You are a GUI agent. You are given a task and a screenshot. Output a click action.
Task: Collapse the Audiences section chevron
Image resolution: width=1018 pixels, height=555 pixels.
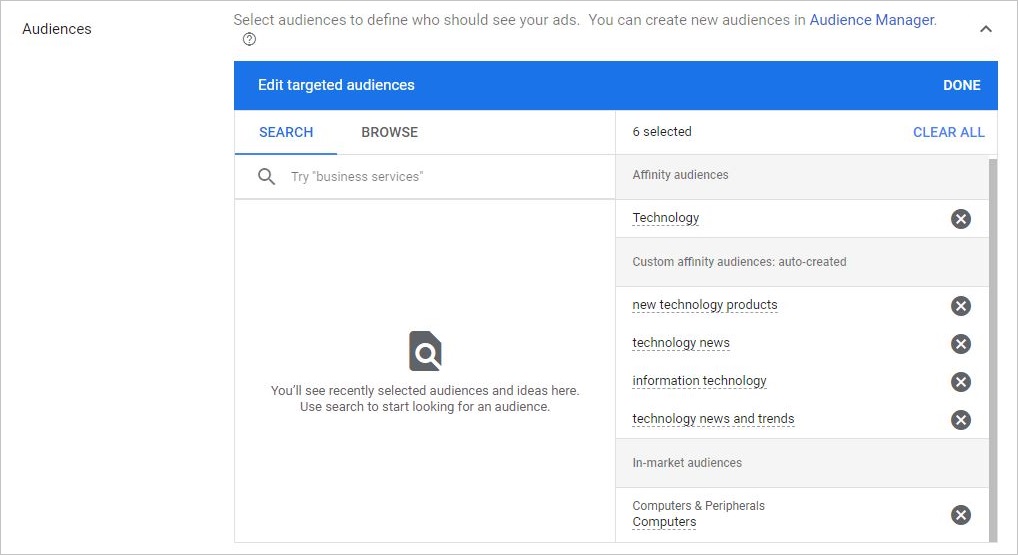coord(985,29)
